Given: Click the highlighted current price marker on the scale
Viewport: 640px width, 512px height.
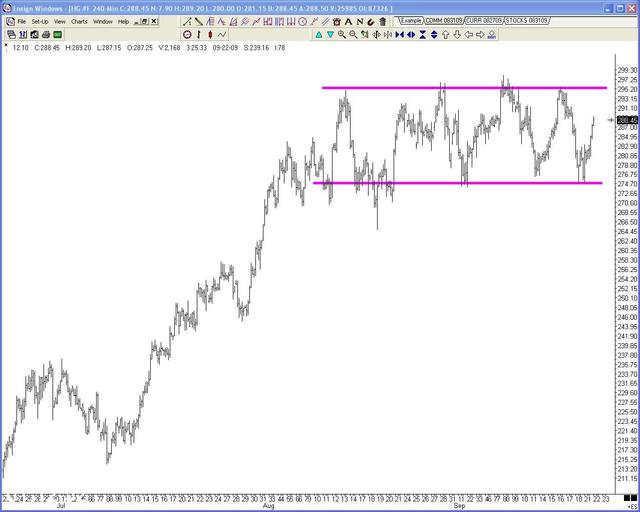Looking at the screenshot, I should point(627,120).
